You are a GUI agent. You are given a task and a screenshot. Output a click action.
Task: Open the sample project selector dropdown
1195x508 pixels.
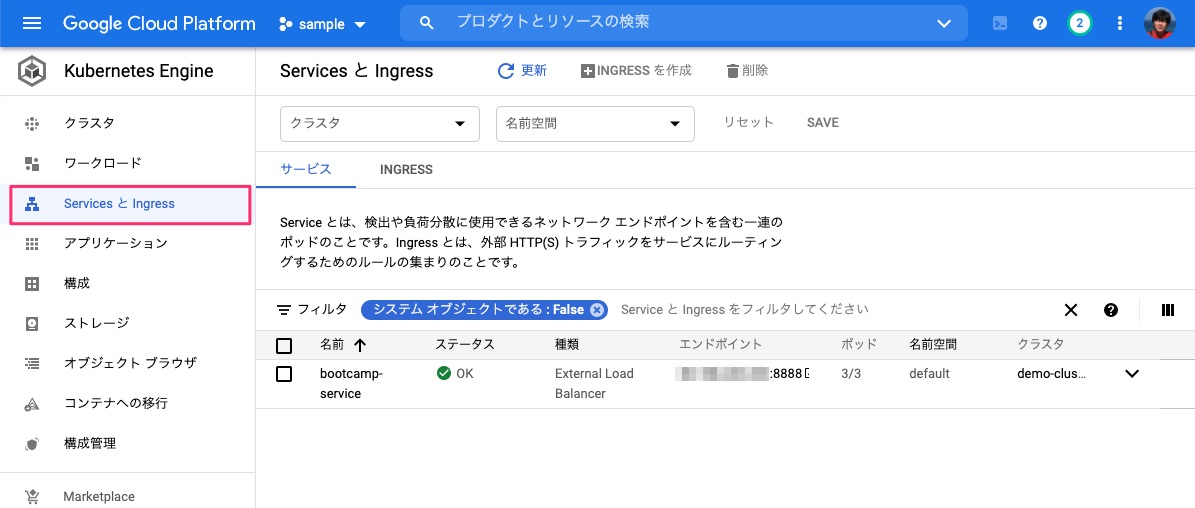pyautogui.click(x=323, y=24)
